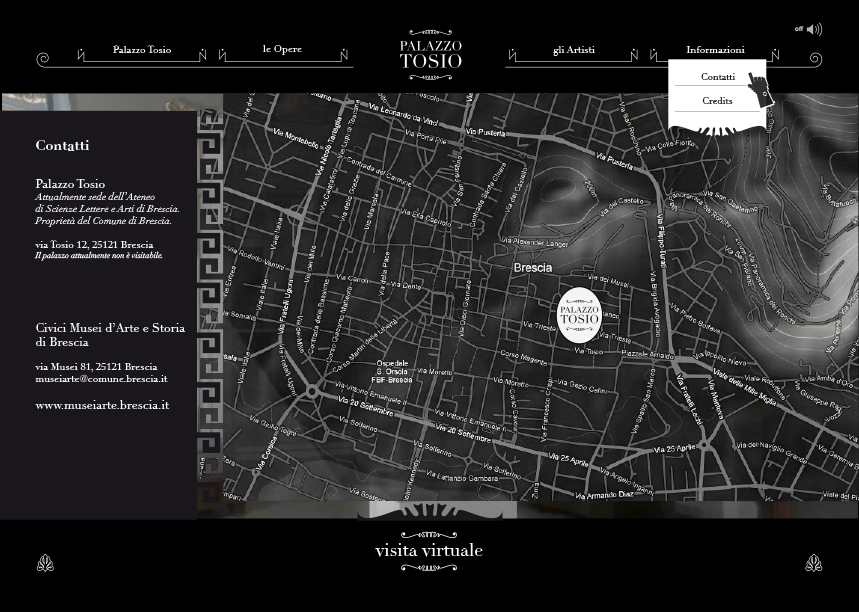859x612 pixels.
Task: Click the Corso Magenta map label
Action: click(524, 358)
